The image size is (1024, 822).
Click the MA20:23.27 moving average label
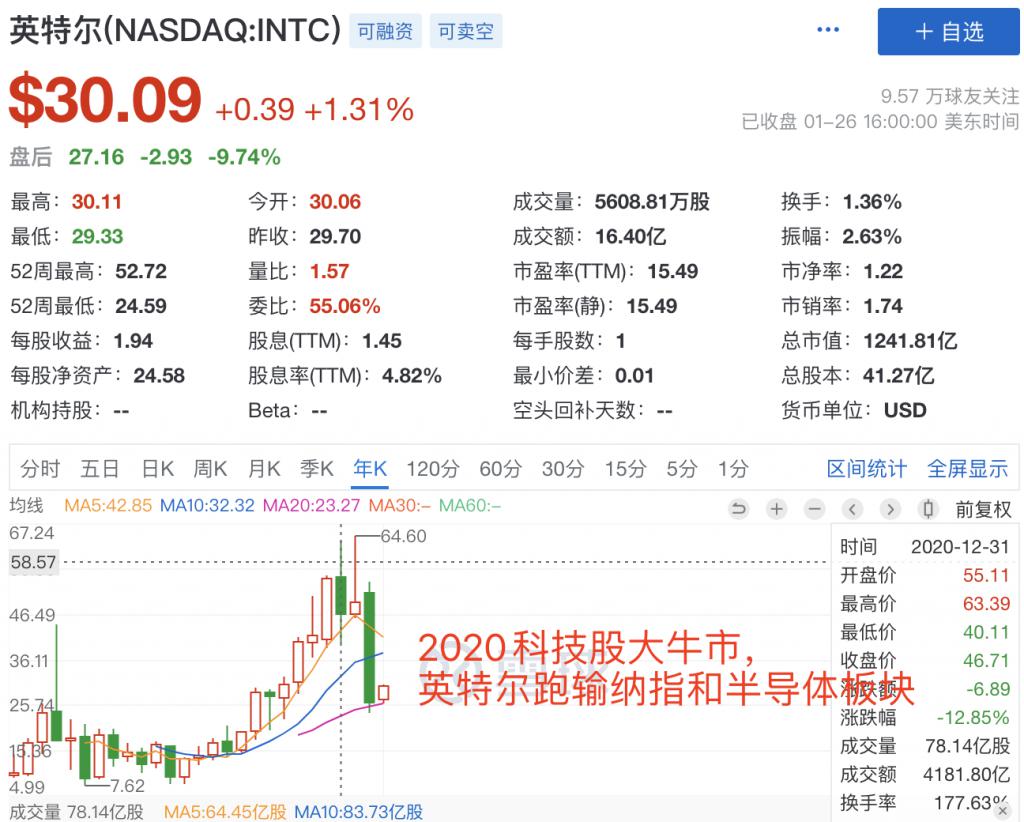click(x=312, y=505)
